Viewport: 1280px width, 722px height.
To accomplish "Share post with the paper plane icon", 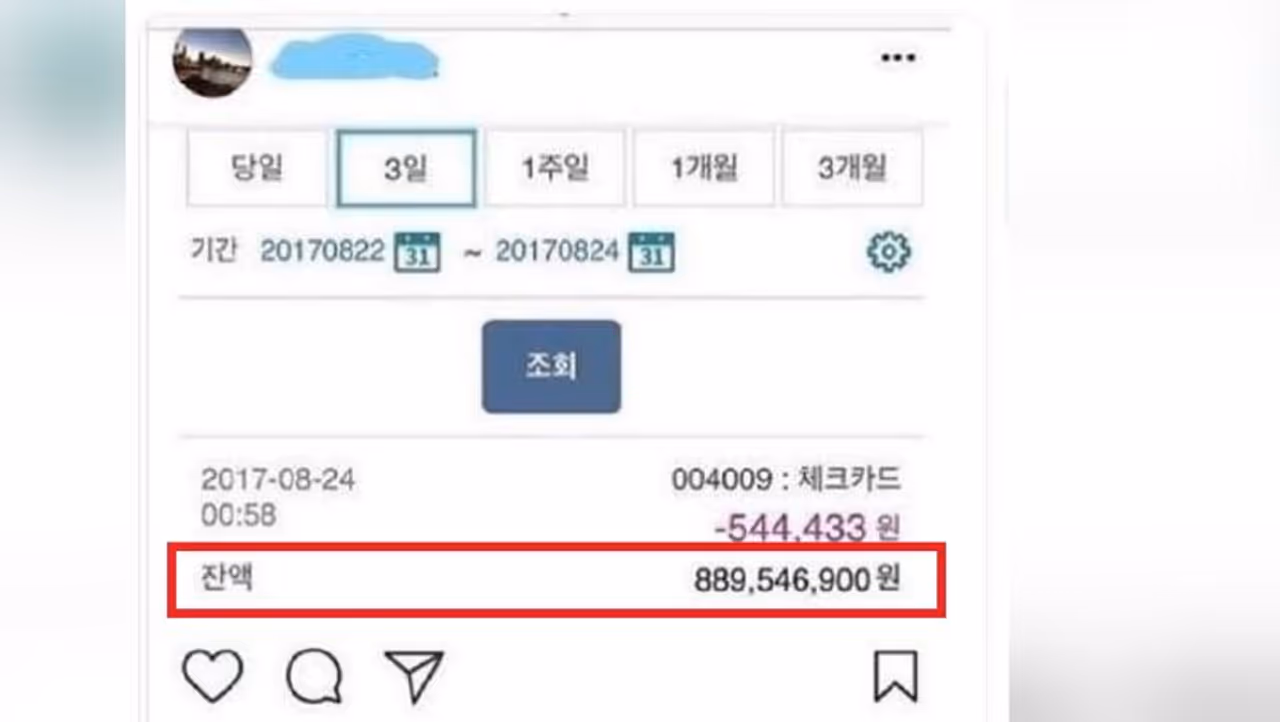I will click(413, 676).
